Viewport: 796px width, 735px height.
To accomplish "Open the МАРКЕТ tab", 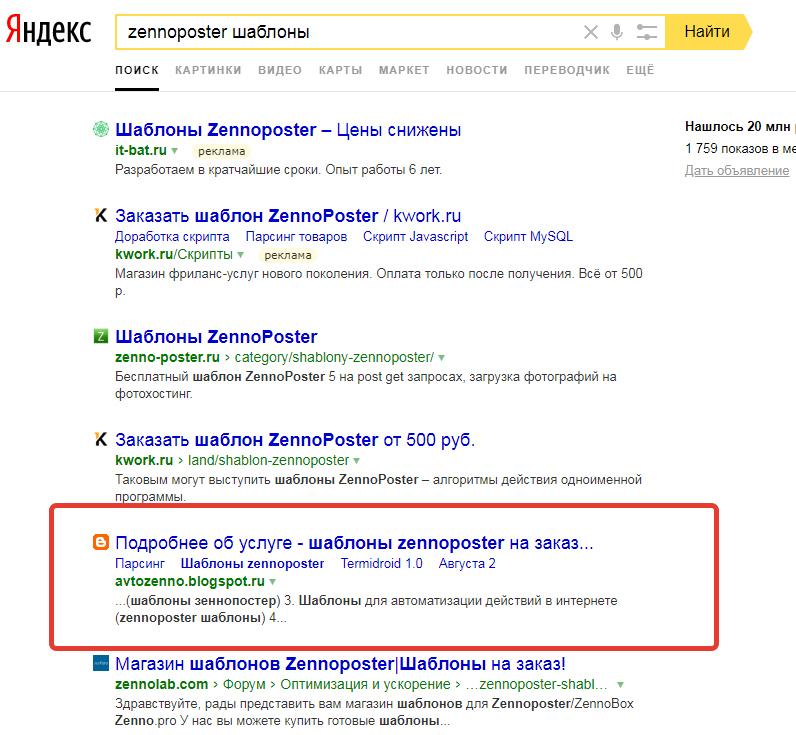I will pos(404,70).
